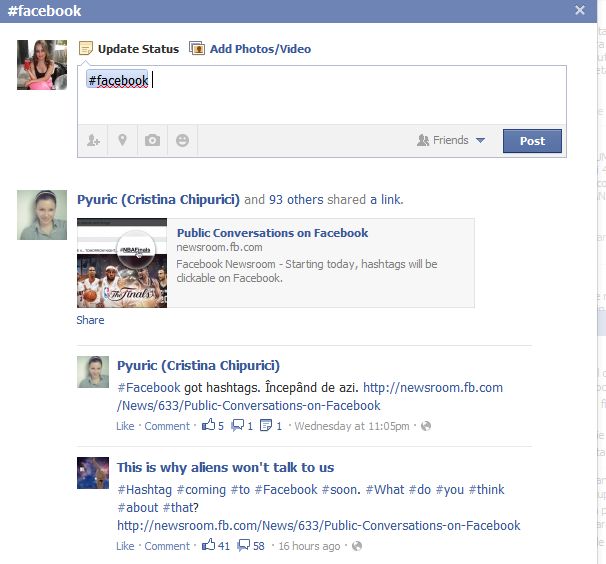The height and width of the screenshot is (564, 606).
Task: Open 'This is why aliens won't talk to us' page
Action: (x=226, y=467)
